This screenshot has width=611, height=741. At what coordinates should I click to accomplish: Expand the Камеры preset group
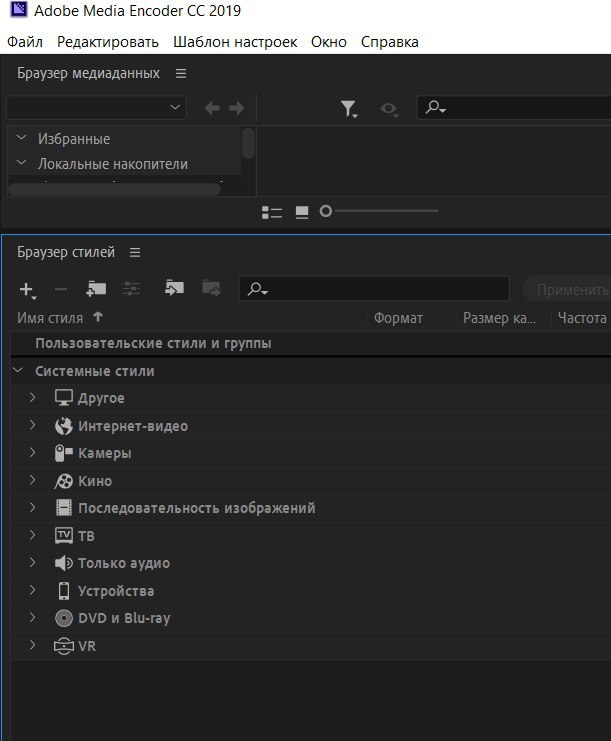pyautogui.click(x=32, y=453)
